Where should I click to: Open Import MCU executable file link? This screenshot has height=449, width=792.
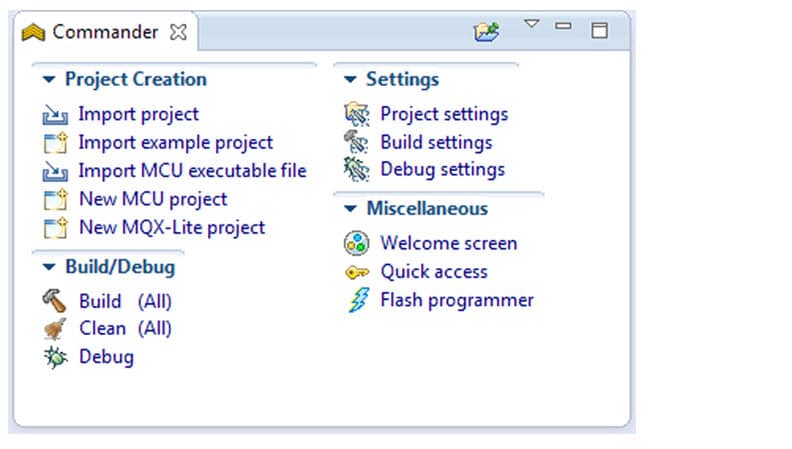point(192,171)
